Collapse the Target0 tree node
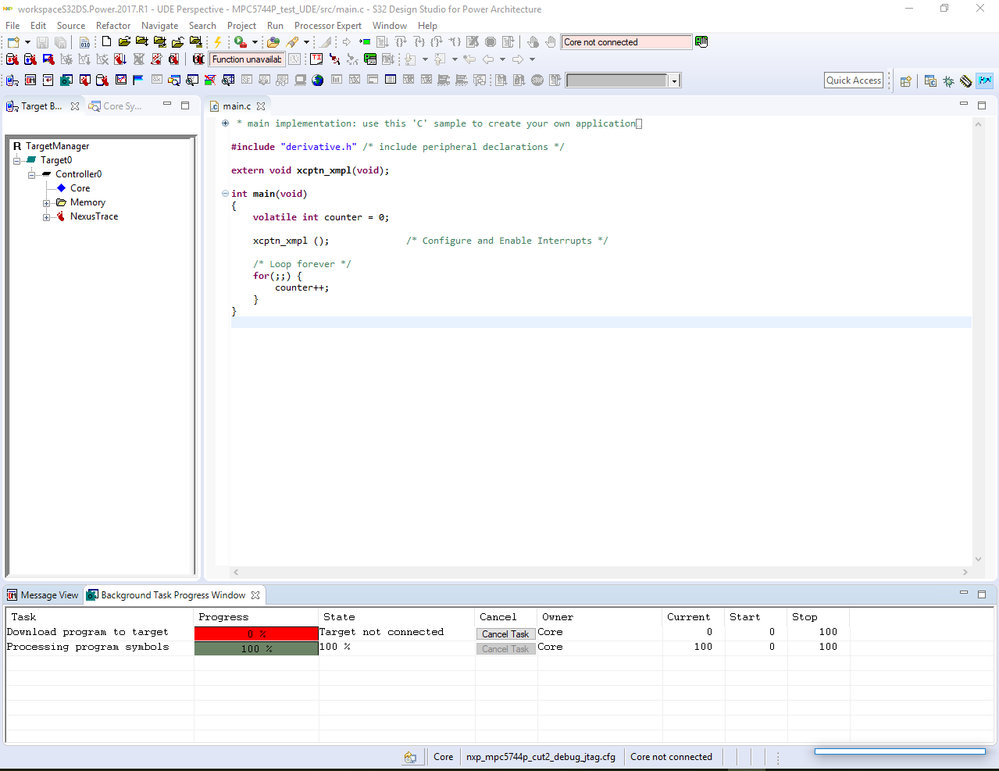Viewport: 999px width, 771px height. tap(17, 160)
